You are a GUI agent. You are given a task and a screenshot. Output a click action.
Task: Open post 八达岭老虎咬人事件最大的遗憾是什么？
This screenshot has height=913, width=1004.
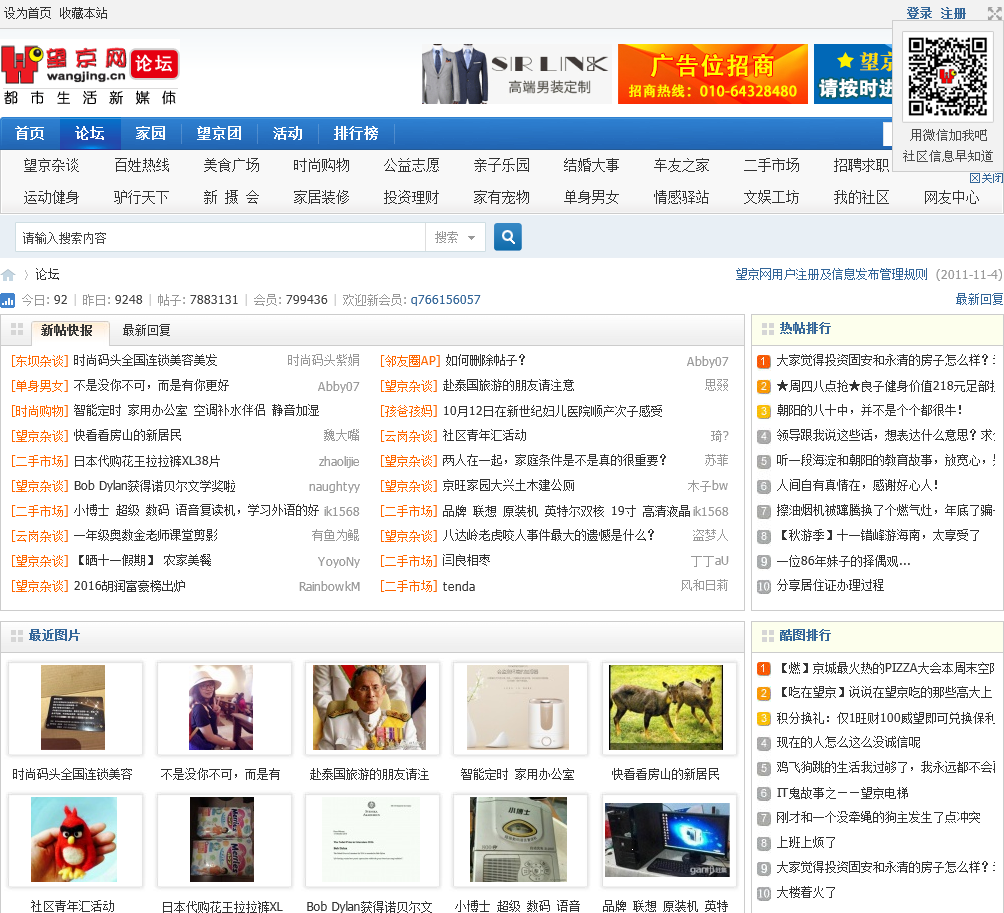coord(548,536)
